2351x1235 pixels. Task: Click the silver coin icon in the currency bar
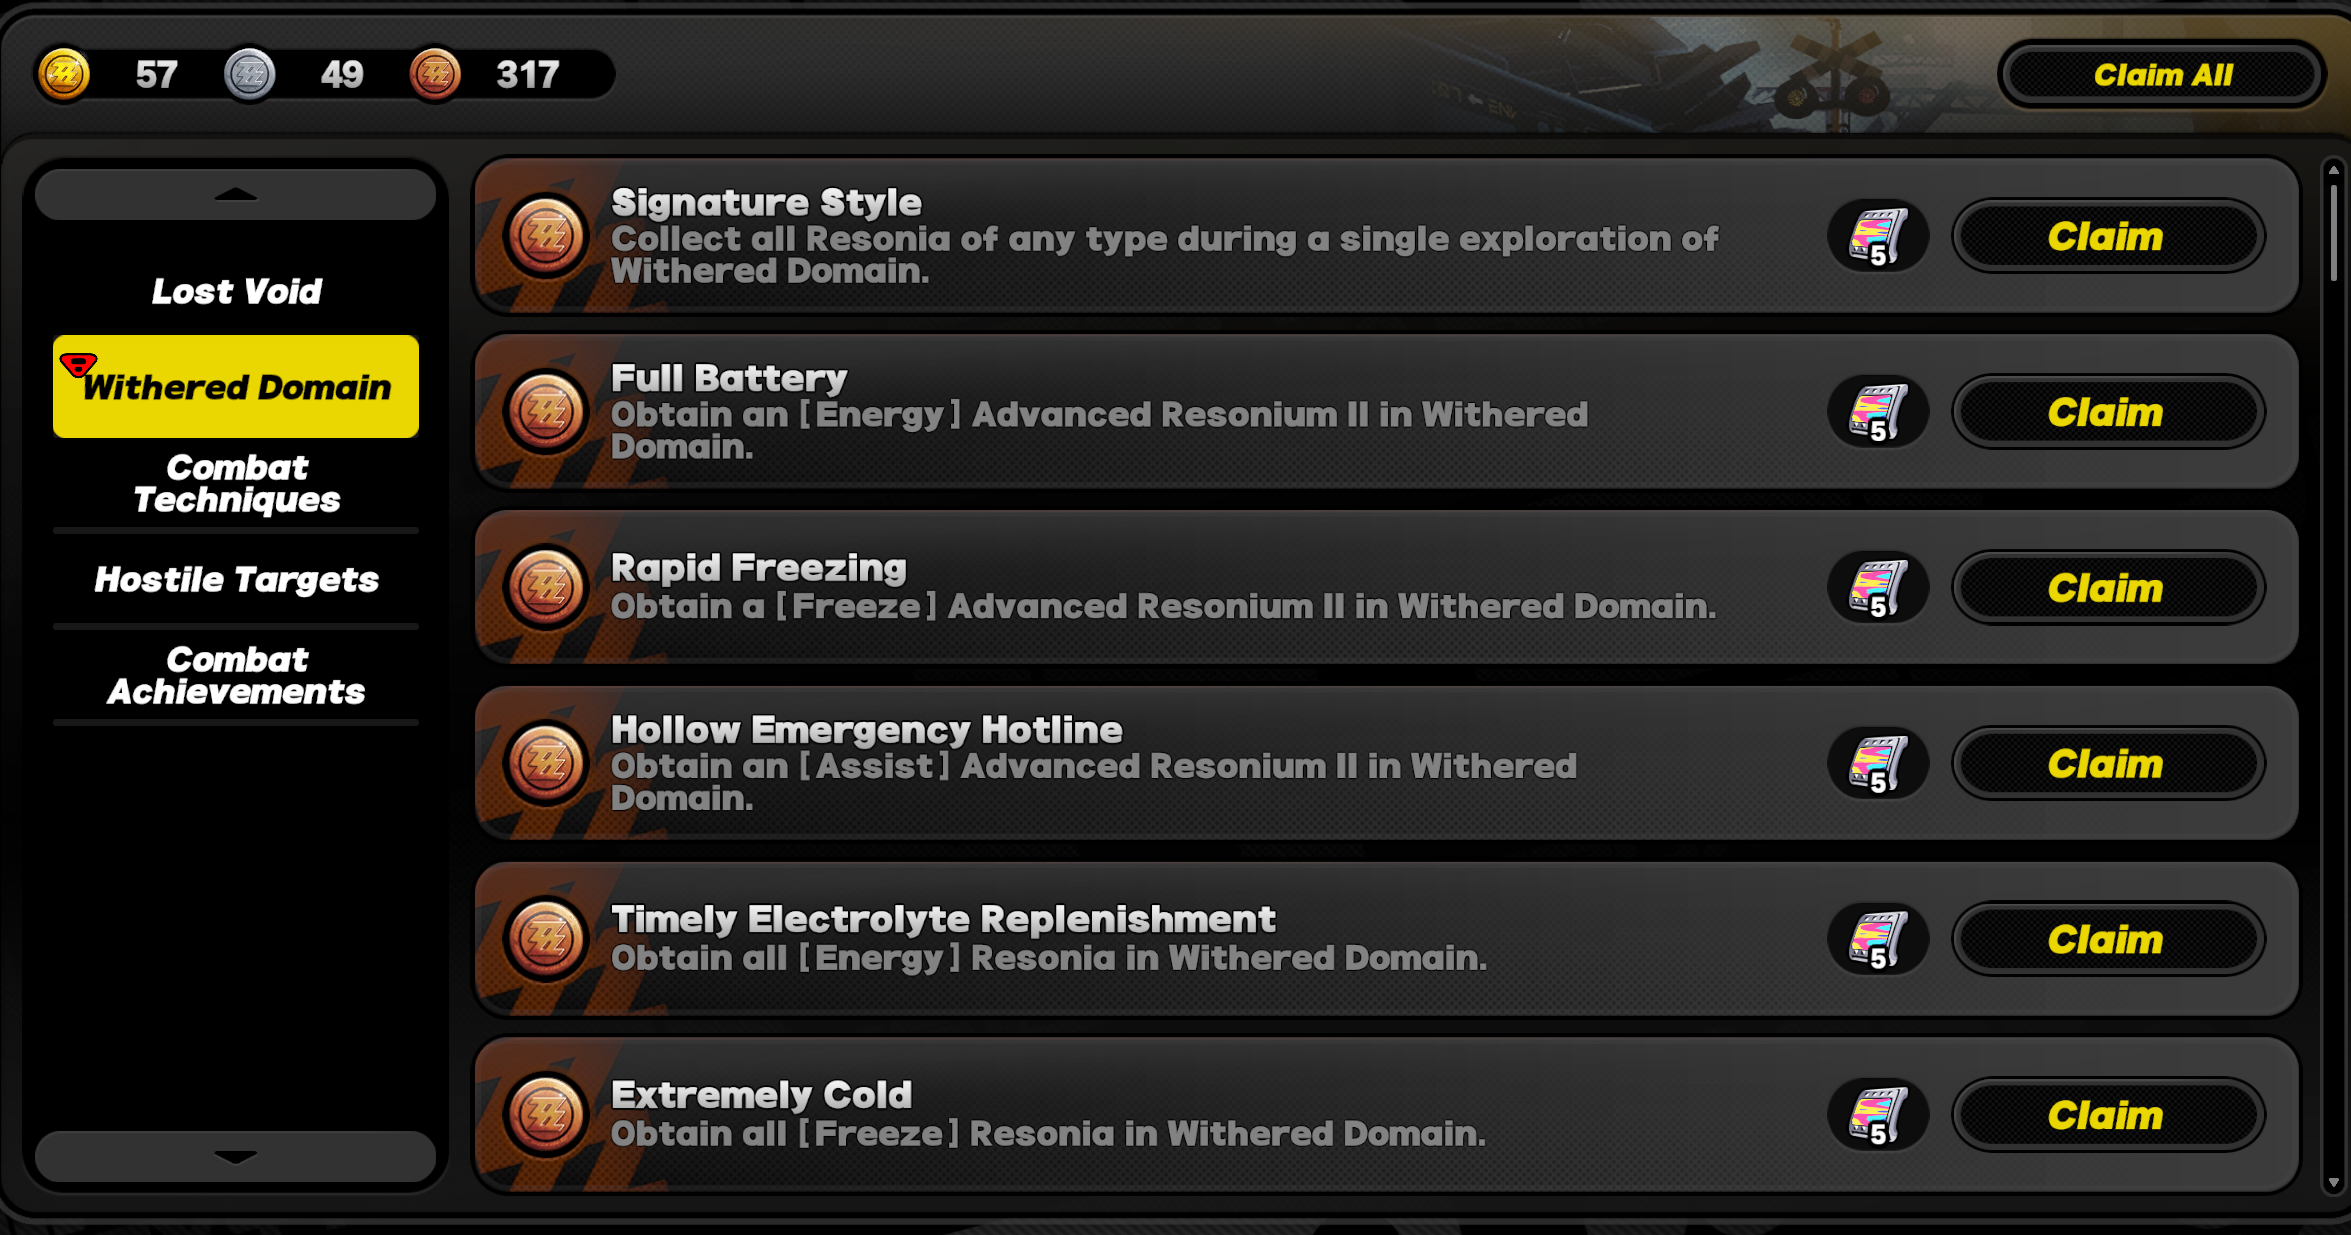tap(249, 75)
